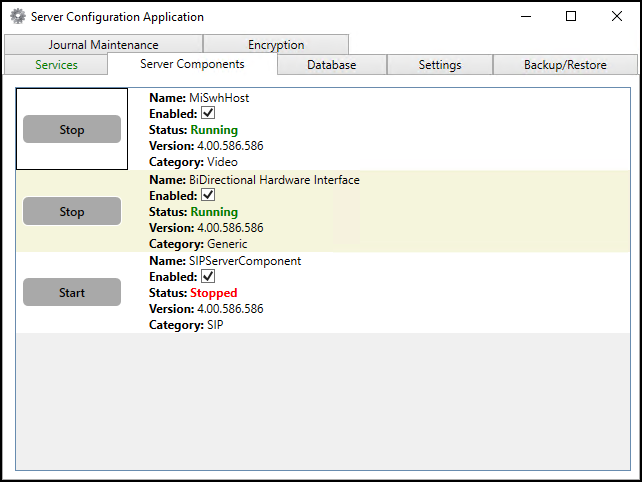Stop the MiSwhHost component
This screenshot has width=642, height=482.
[72, 130]
